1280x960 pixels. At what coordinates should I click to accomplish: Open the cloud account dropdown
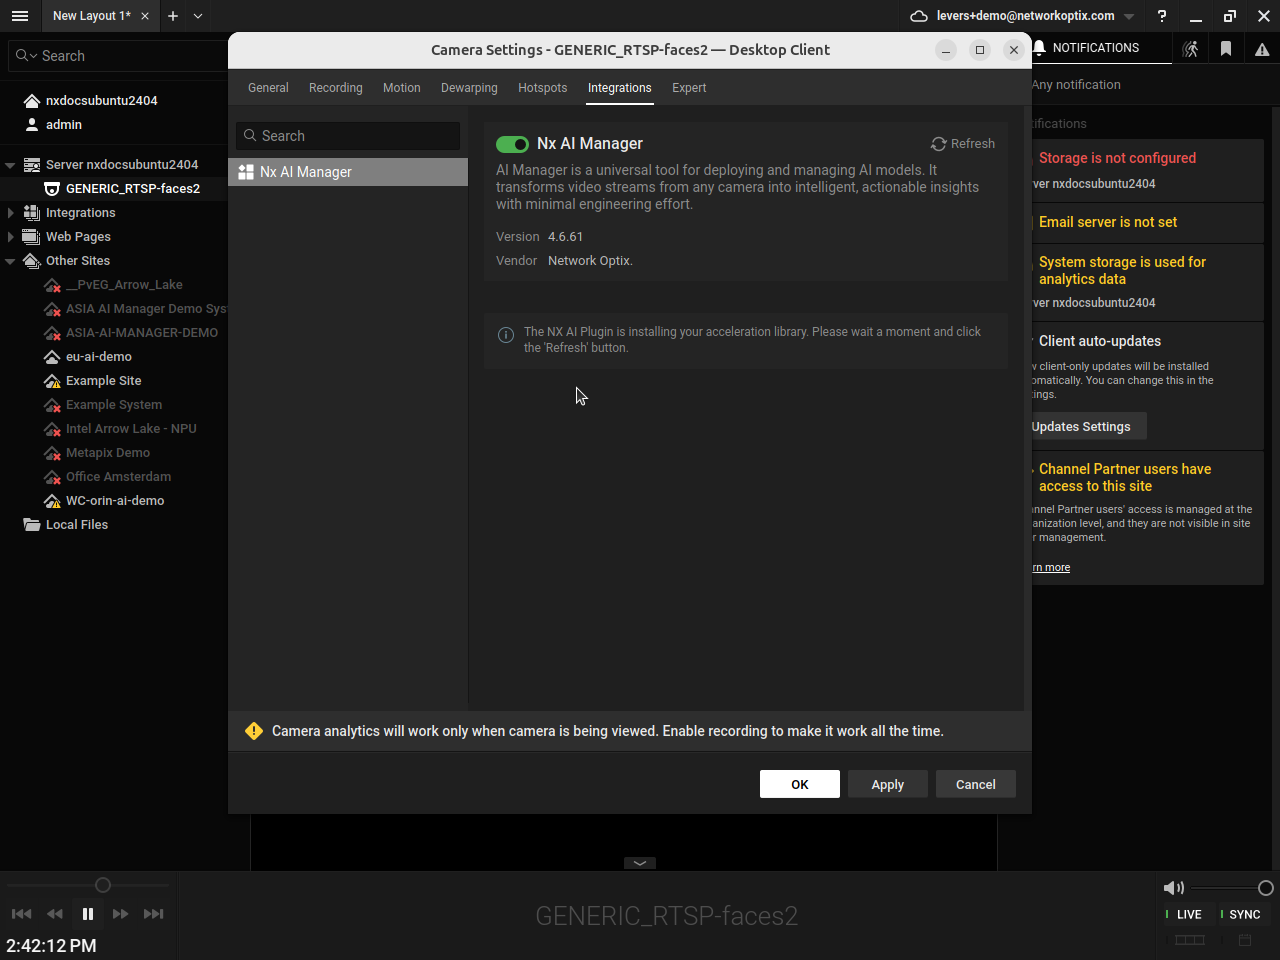(x=1129, y=16)
